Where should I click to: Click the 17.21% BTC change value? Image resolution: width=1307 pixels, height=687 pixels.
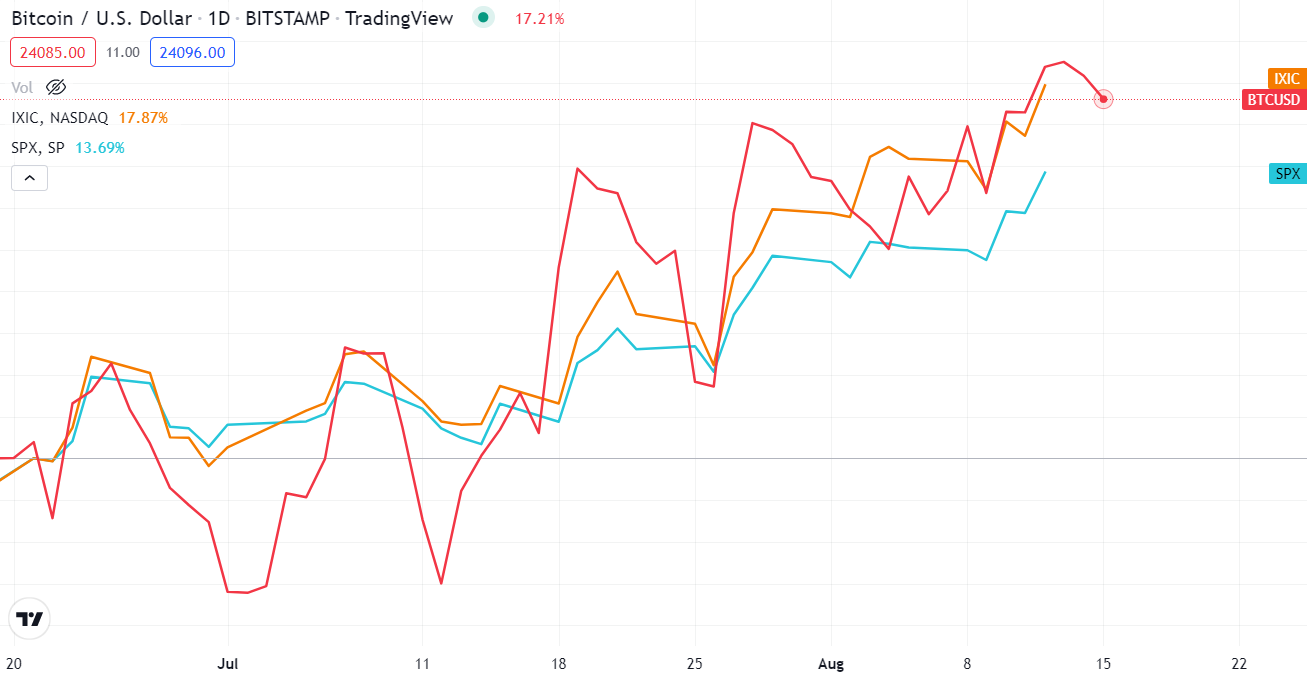tap(540, 18)
